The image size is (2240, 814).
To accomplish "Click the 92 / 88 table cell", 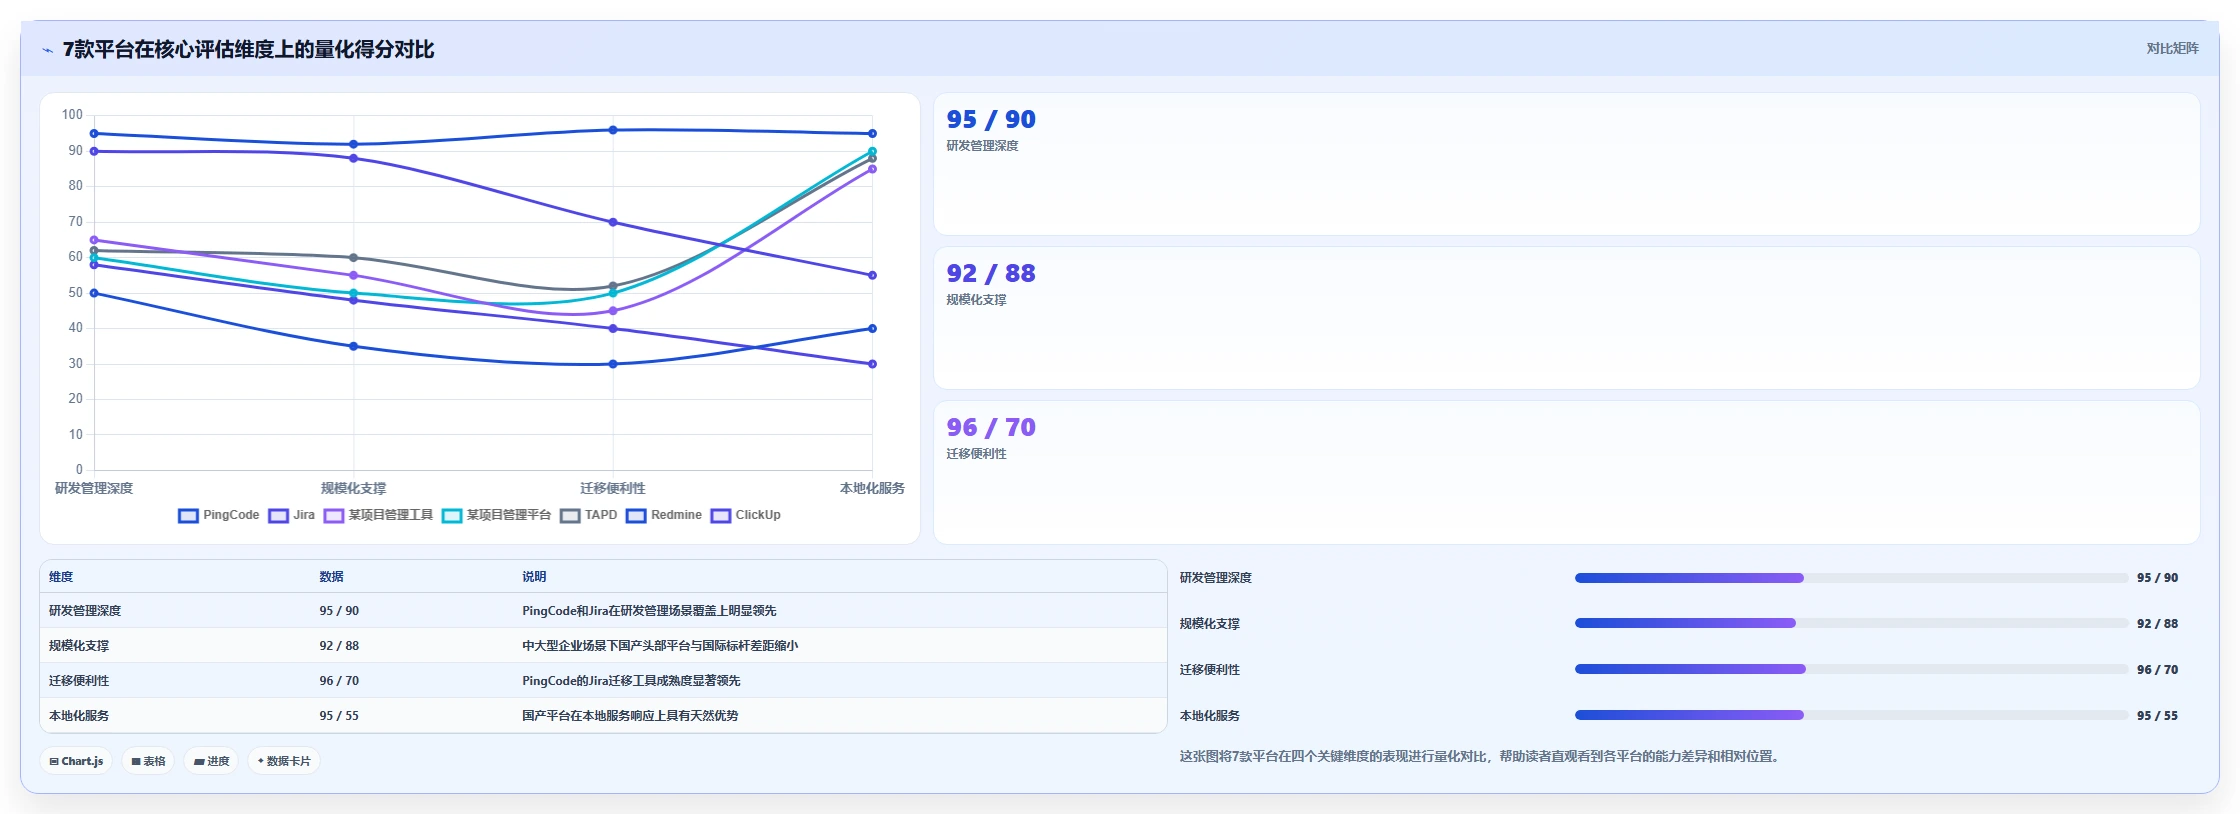I will pyautogui.click(x=339, y=646).
